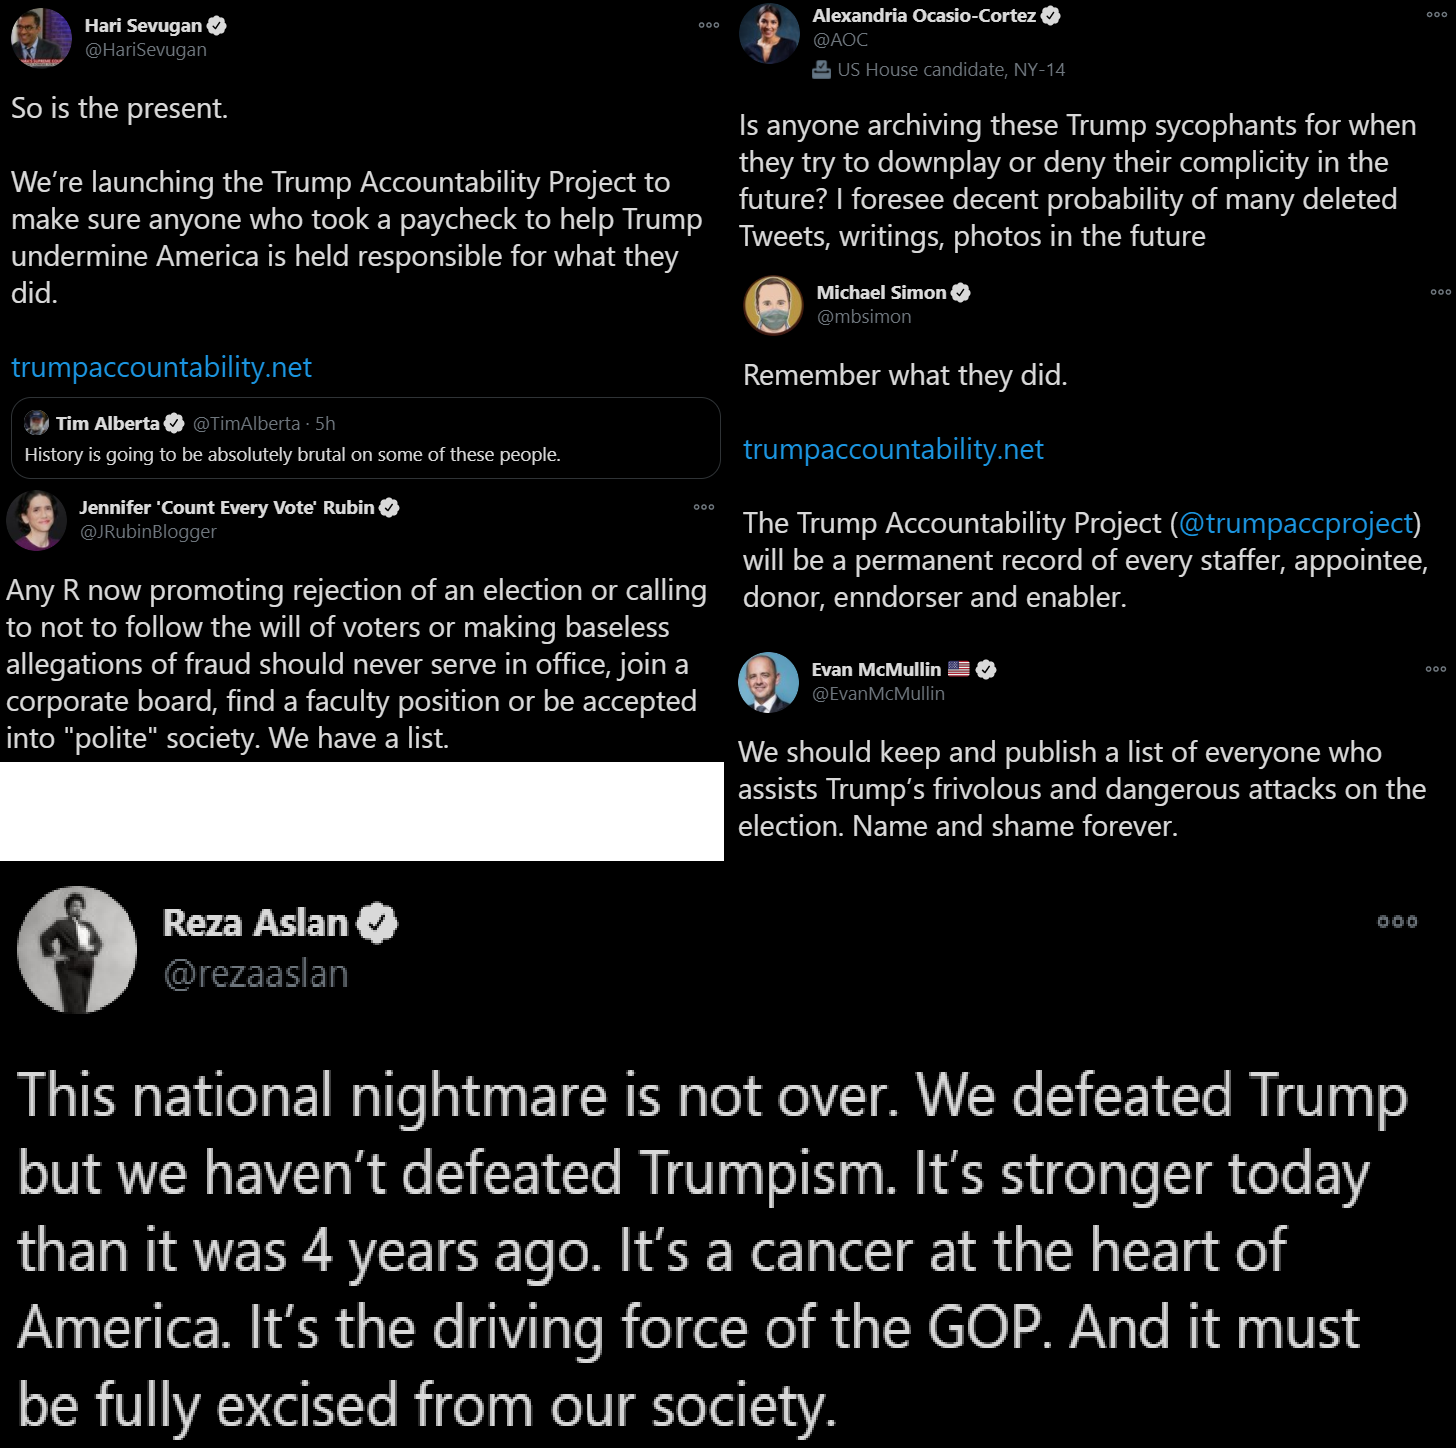Screen dimensions: 1456x1448
Task: Click Michael Simon's masked avatar
Action: (x=774, y=305)
